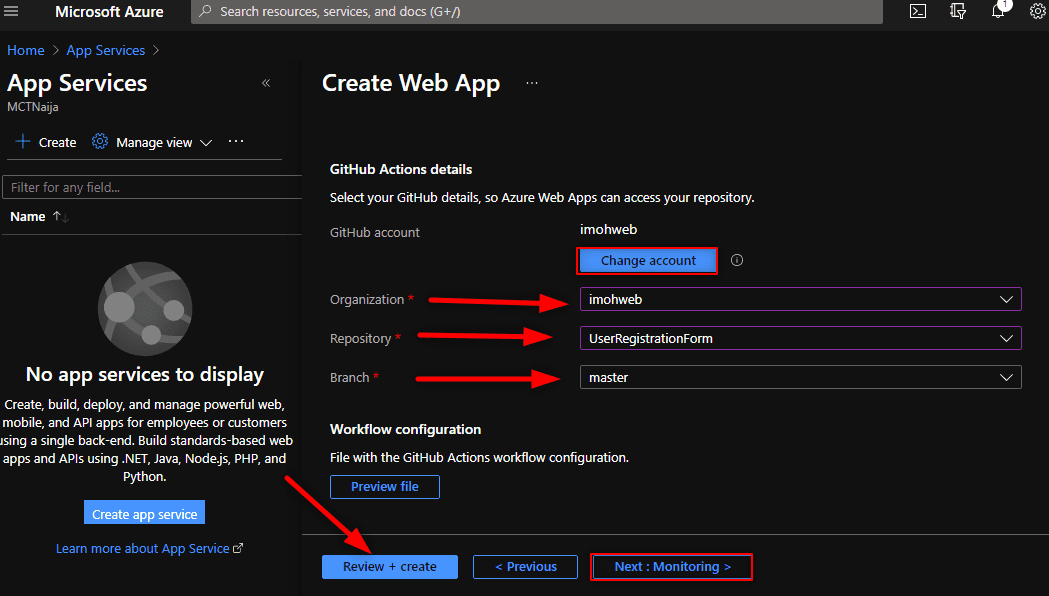The height and width of the screenshot is (596, 1049).
Task: Click the Preview file button
Action: 385,486
